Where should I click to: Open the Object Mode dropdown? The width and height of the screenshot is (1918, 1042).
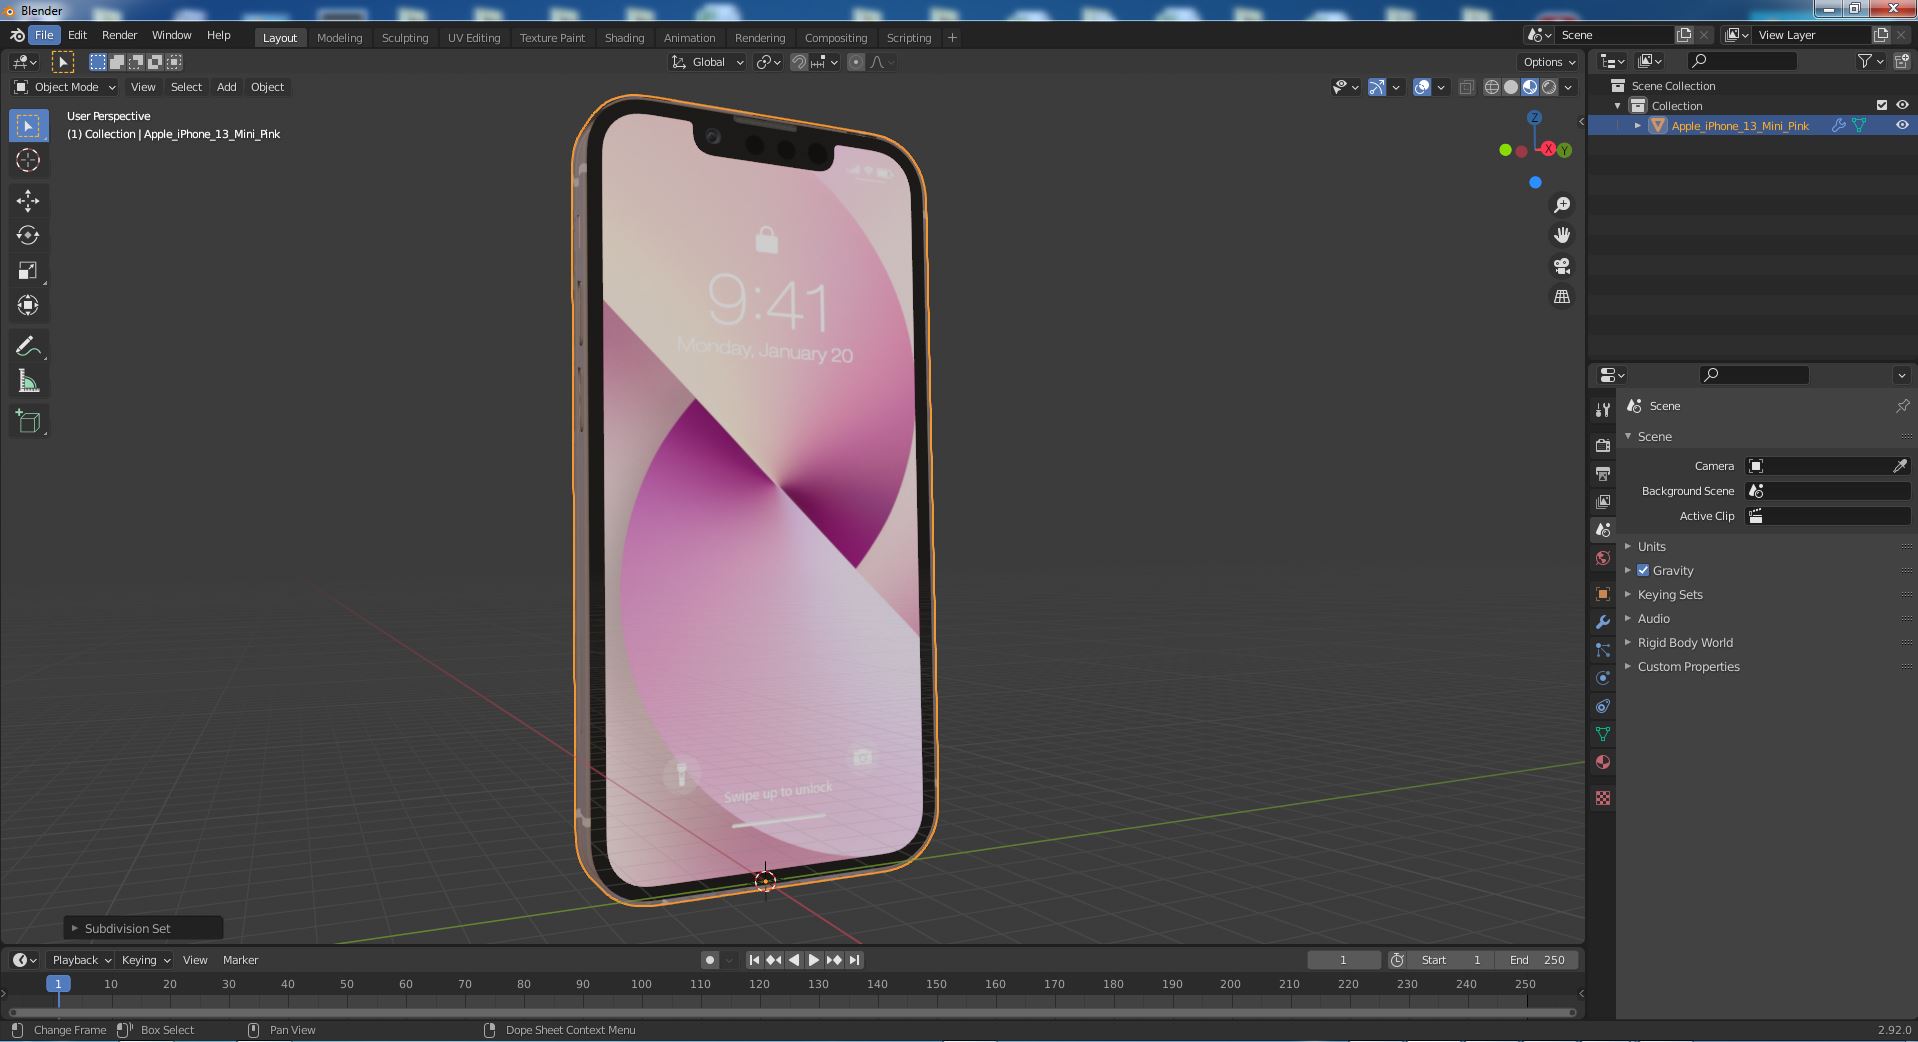coord(64,87)
